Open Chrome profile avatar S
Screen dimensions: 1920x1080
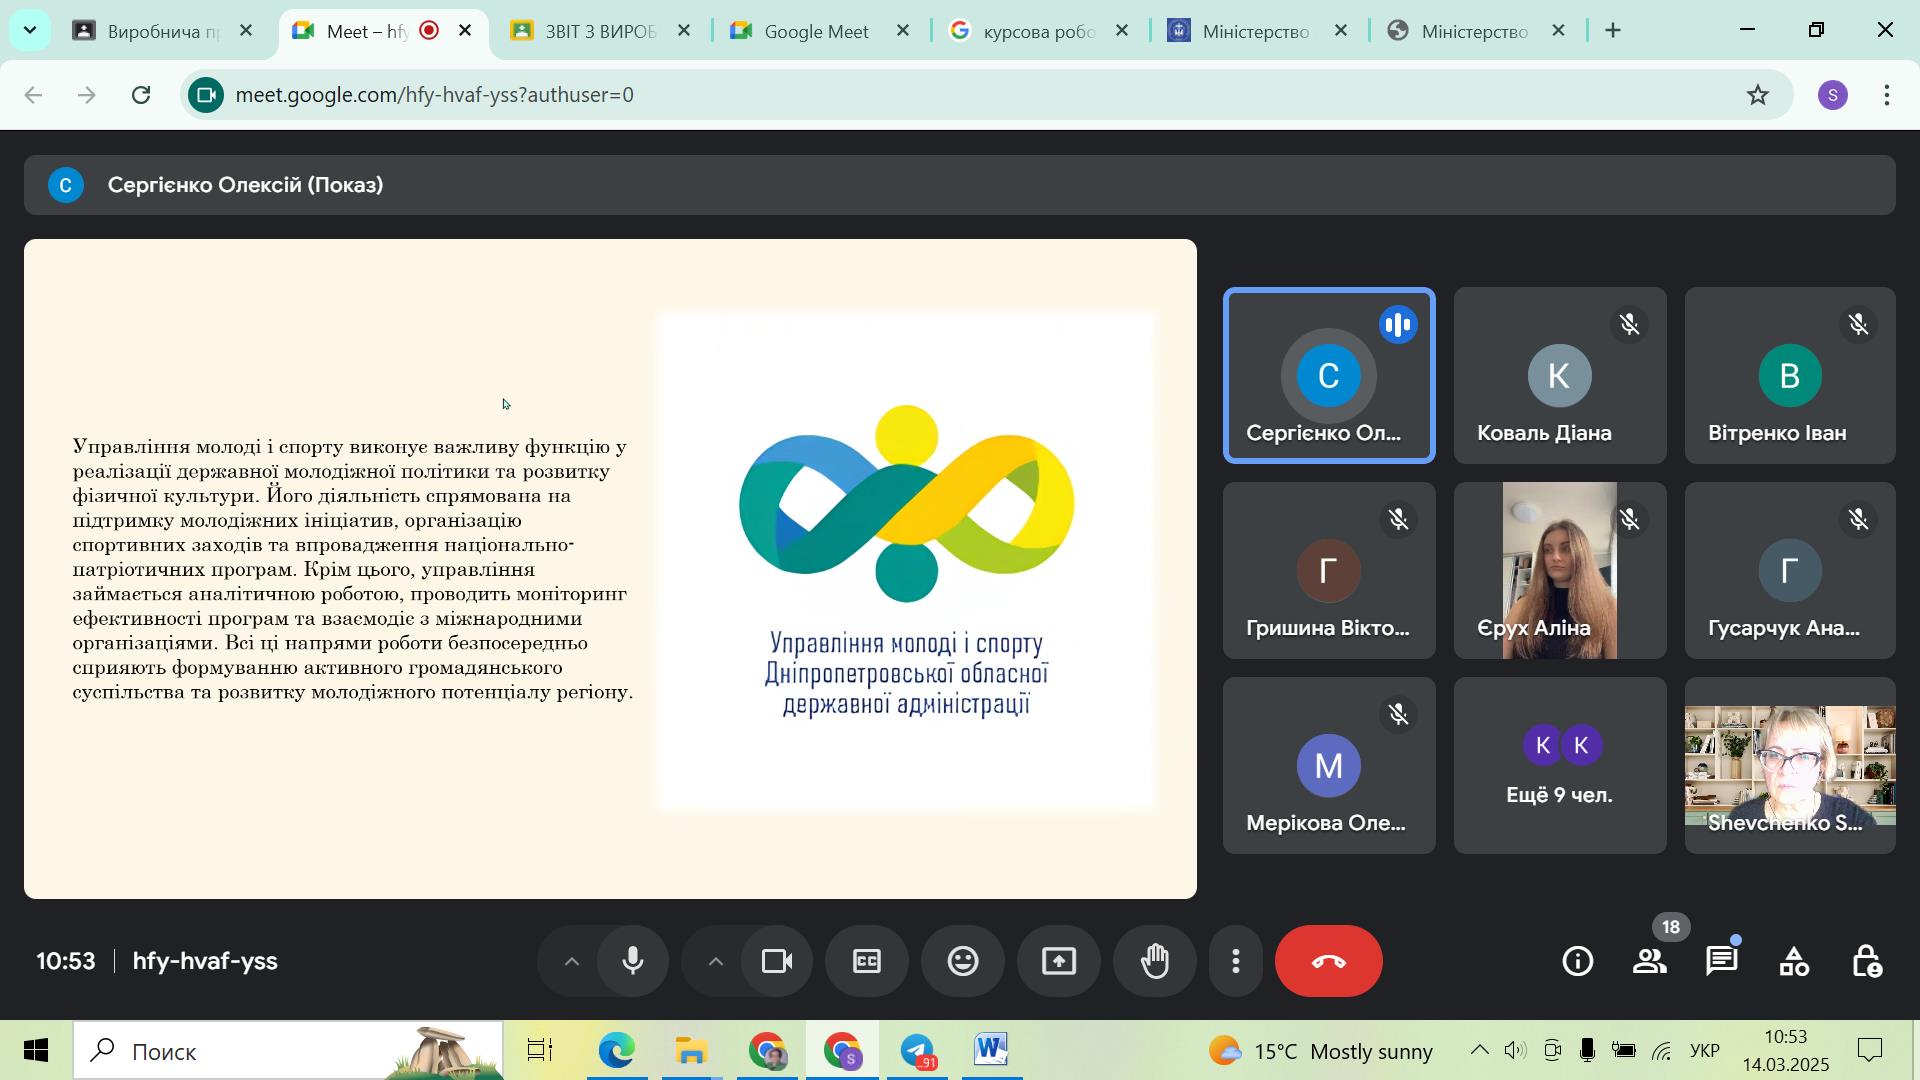(x=1833, y=95)
